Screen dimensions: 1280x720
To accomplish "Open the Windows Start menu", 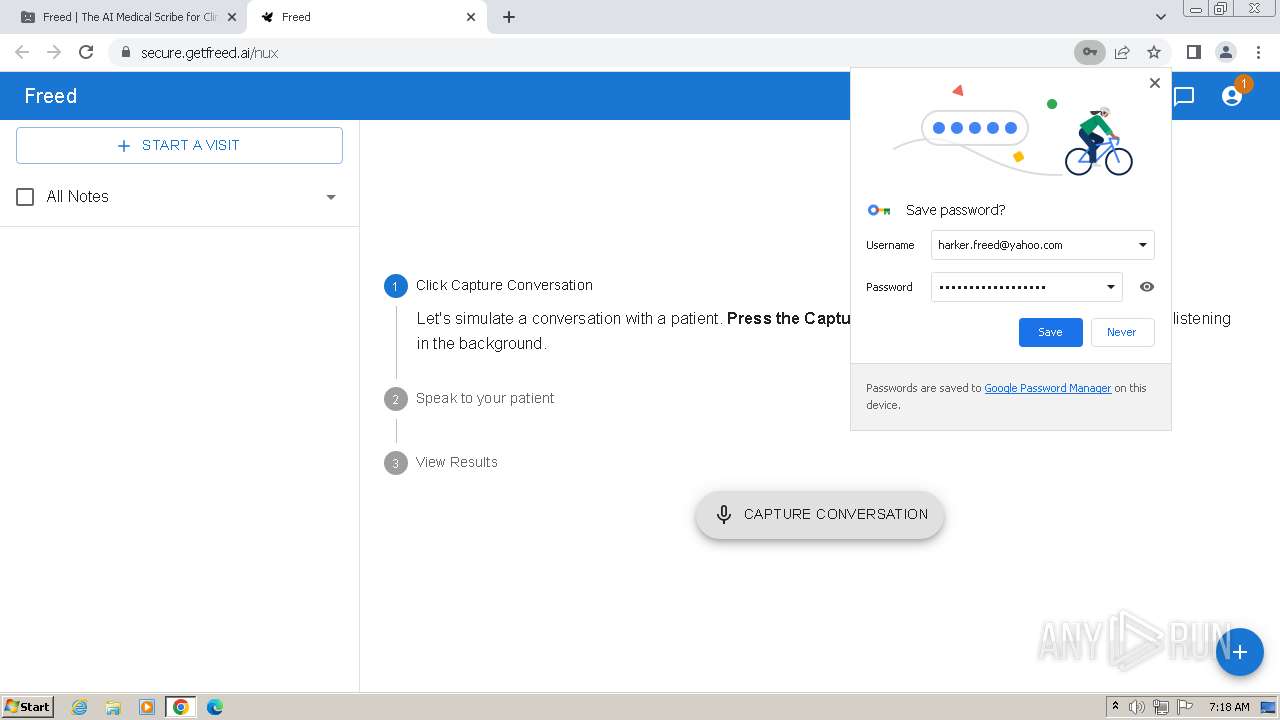I will (x=28, y=706).
